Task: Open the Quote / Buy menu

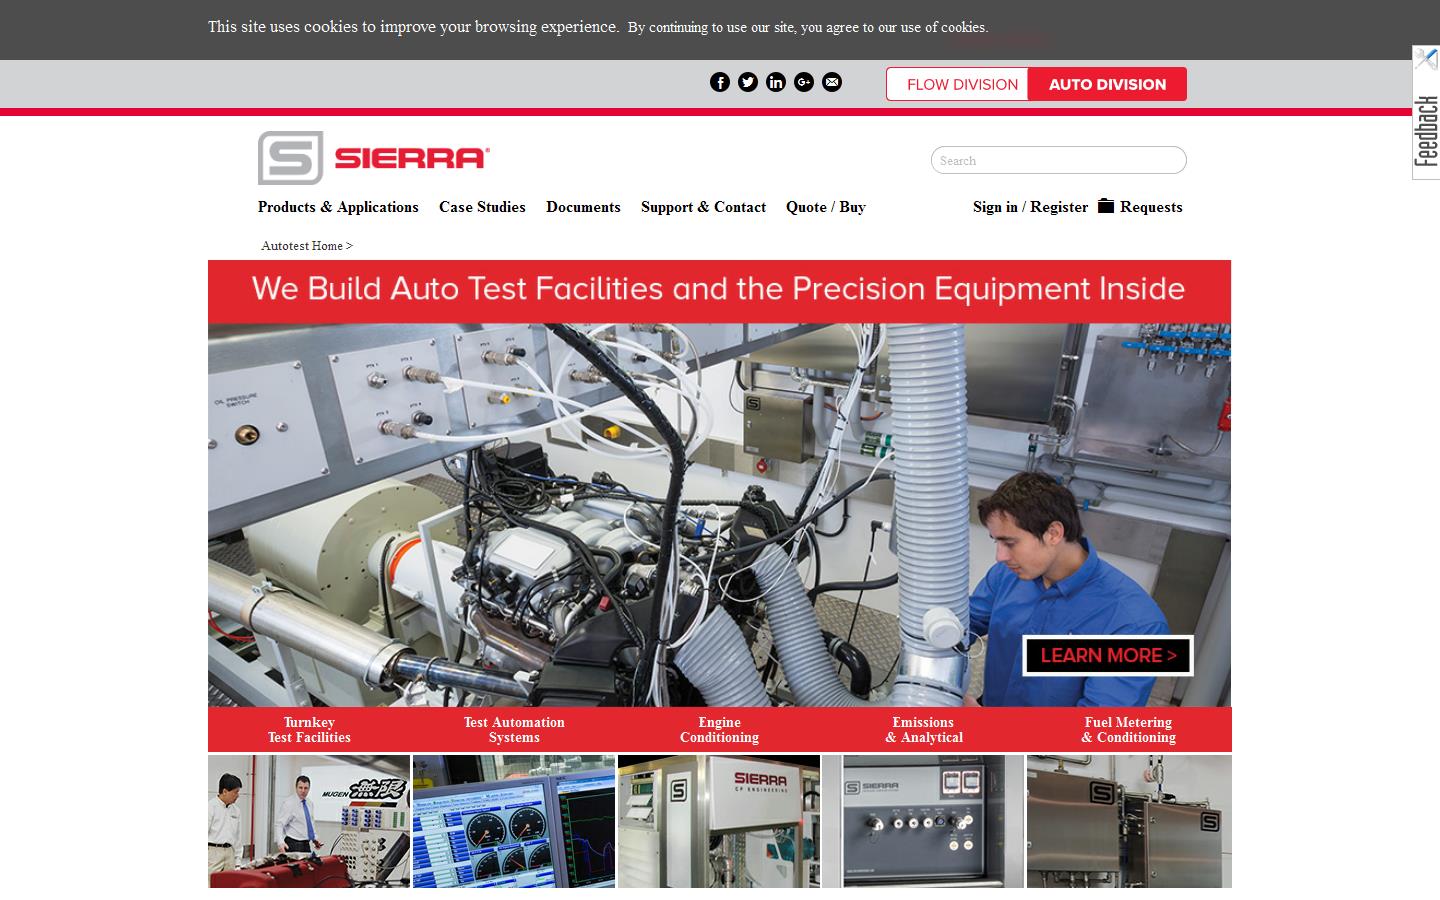Action: click(826, 207)
